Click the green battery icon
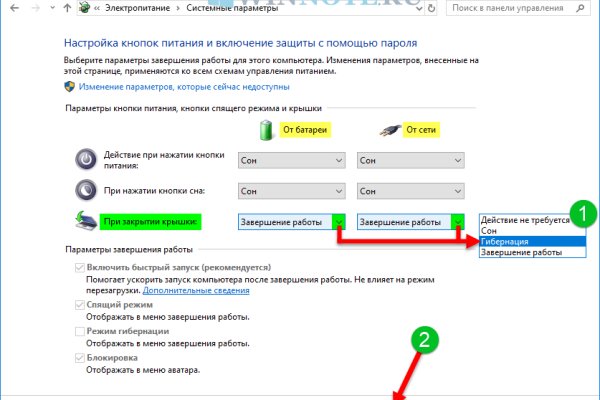Image resolution: width=600 pixels, height=400 pixels. 266,131
